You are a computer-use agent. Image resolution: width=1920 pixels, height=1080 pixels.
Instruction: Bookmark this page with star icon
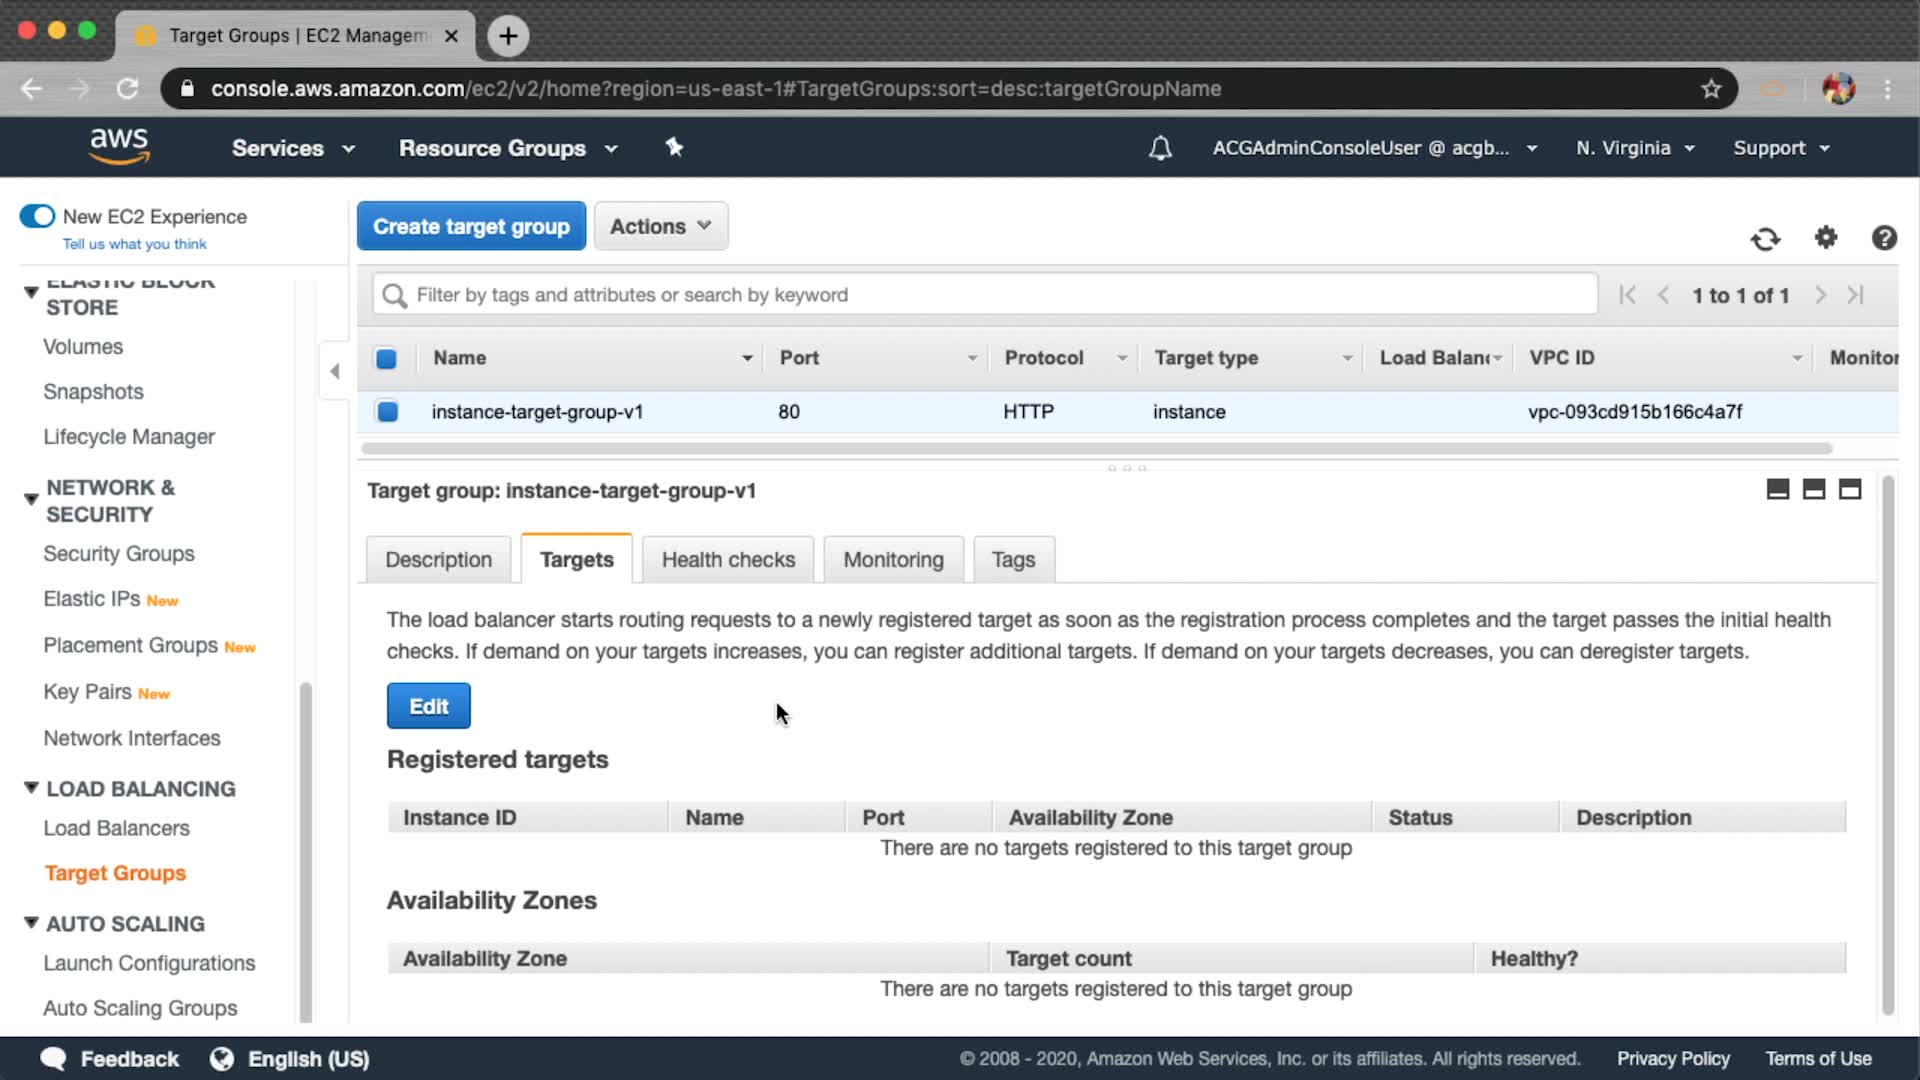click(1711, 89)
